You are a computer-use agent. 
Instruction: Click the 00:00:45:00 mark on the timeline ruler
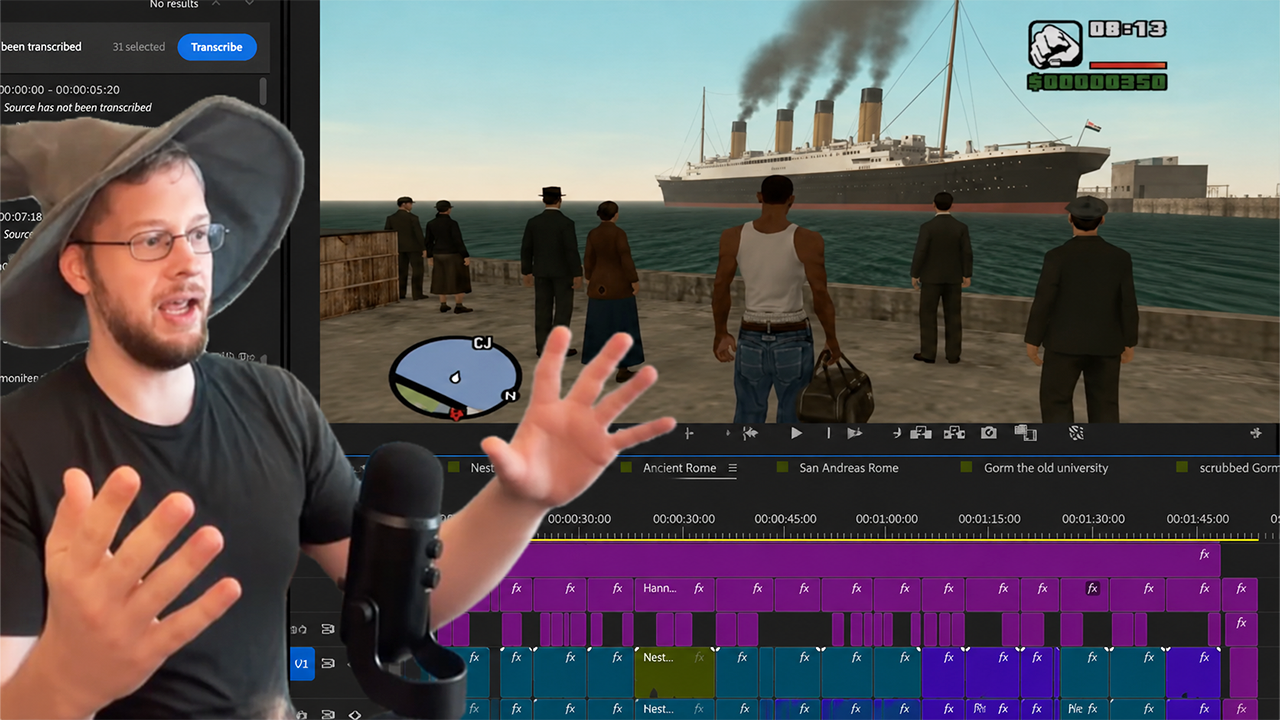785,519
